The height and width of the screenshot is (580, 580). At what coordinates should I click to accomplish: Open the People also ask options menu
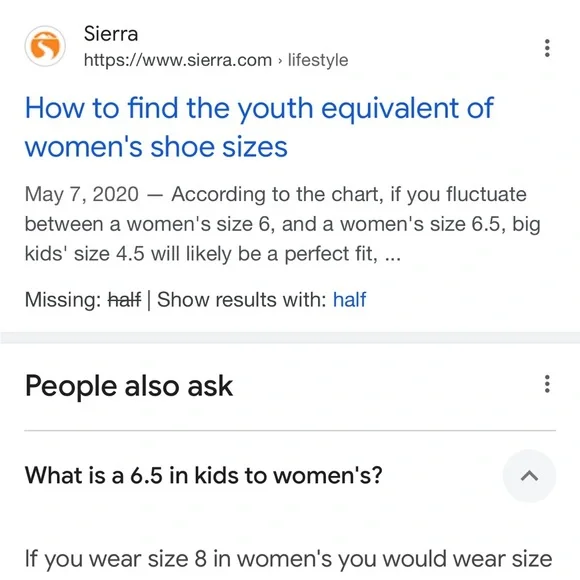(x=547, y=384)
